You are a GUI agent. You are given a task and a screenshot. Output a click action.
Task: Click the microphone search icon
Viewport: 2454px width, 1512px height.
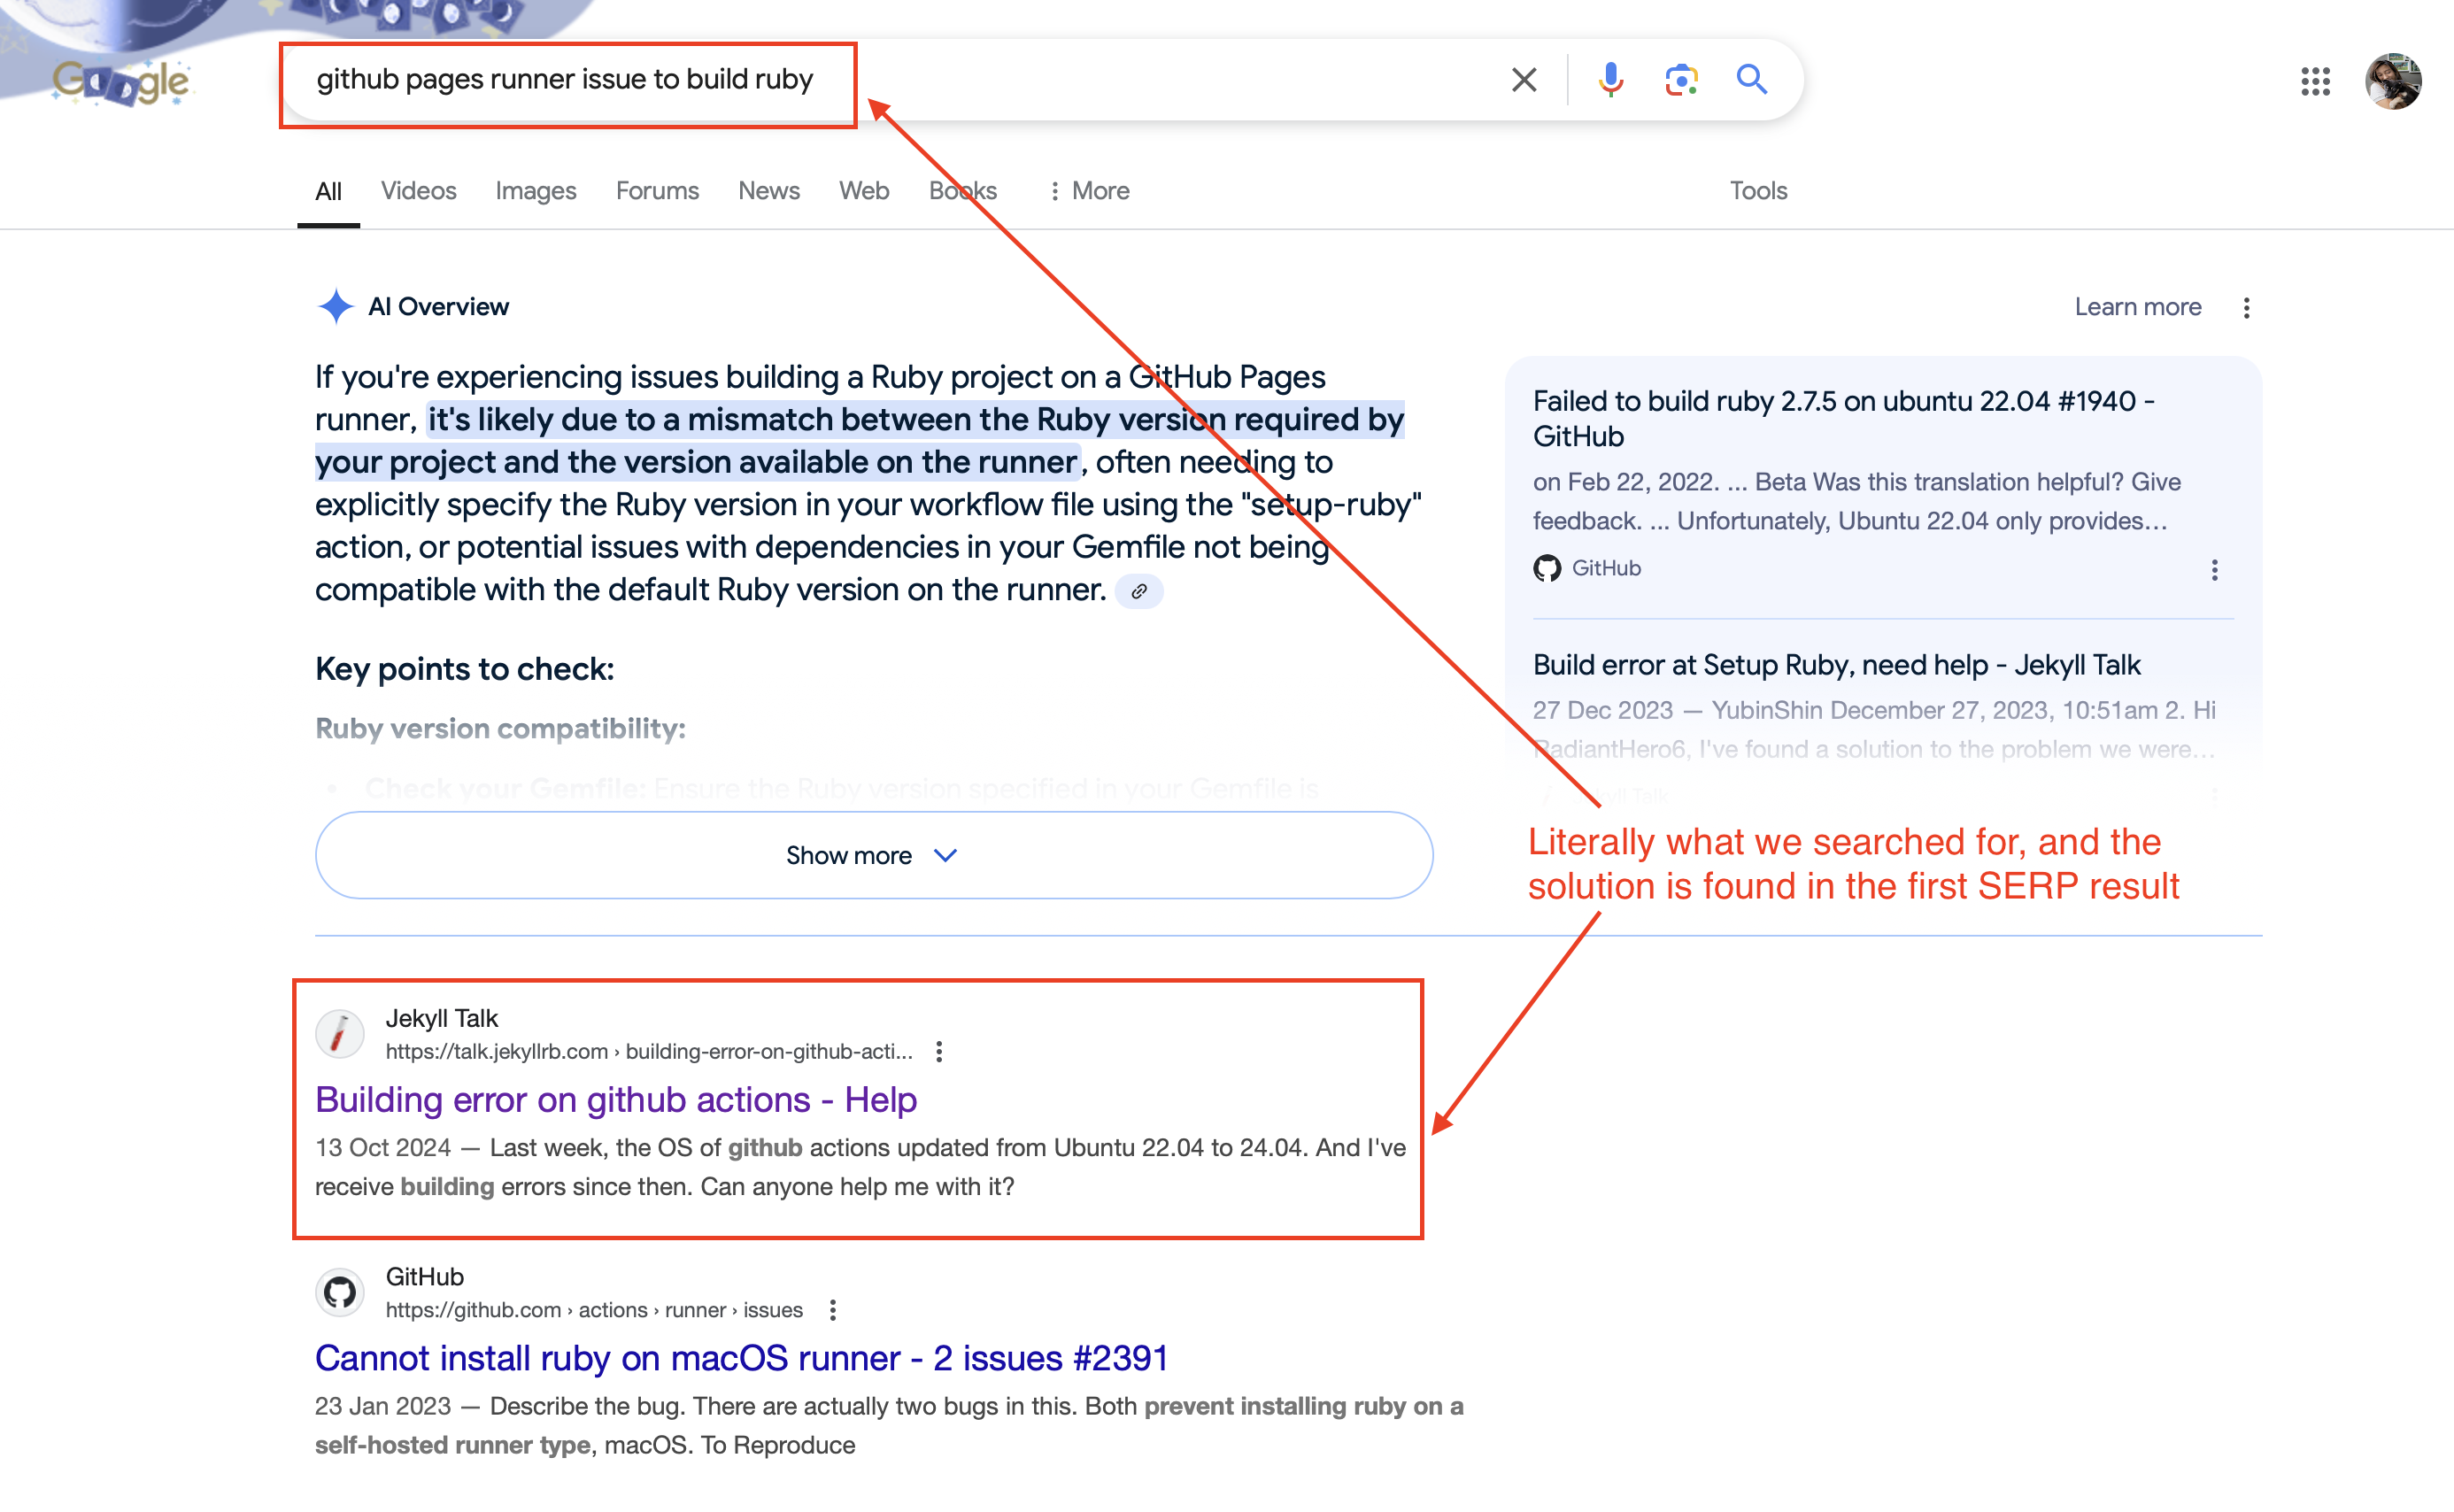[x=1608, y=79]
